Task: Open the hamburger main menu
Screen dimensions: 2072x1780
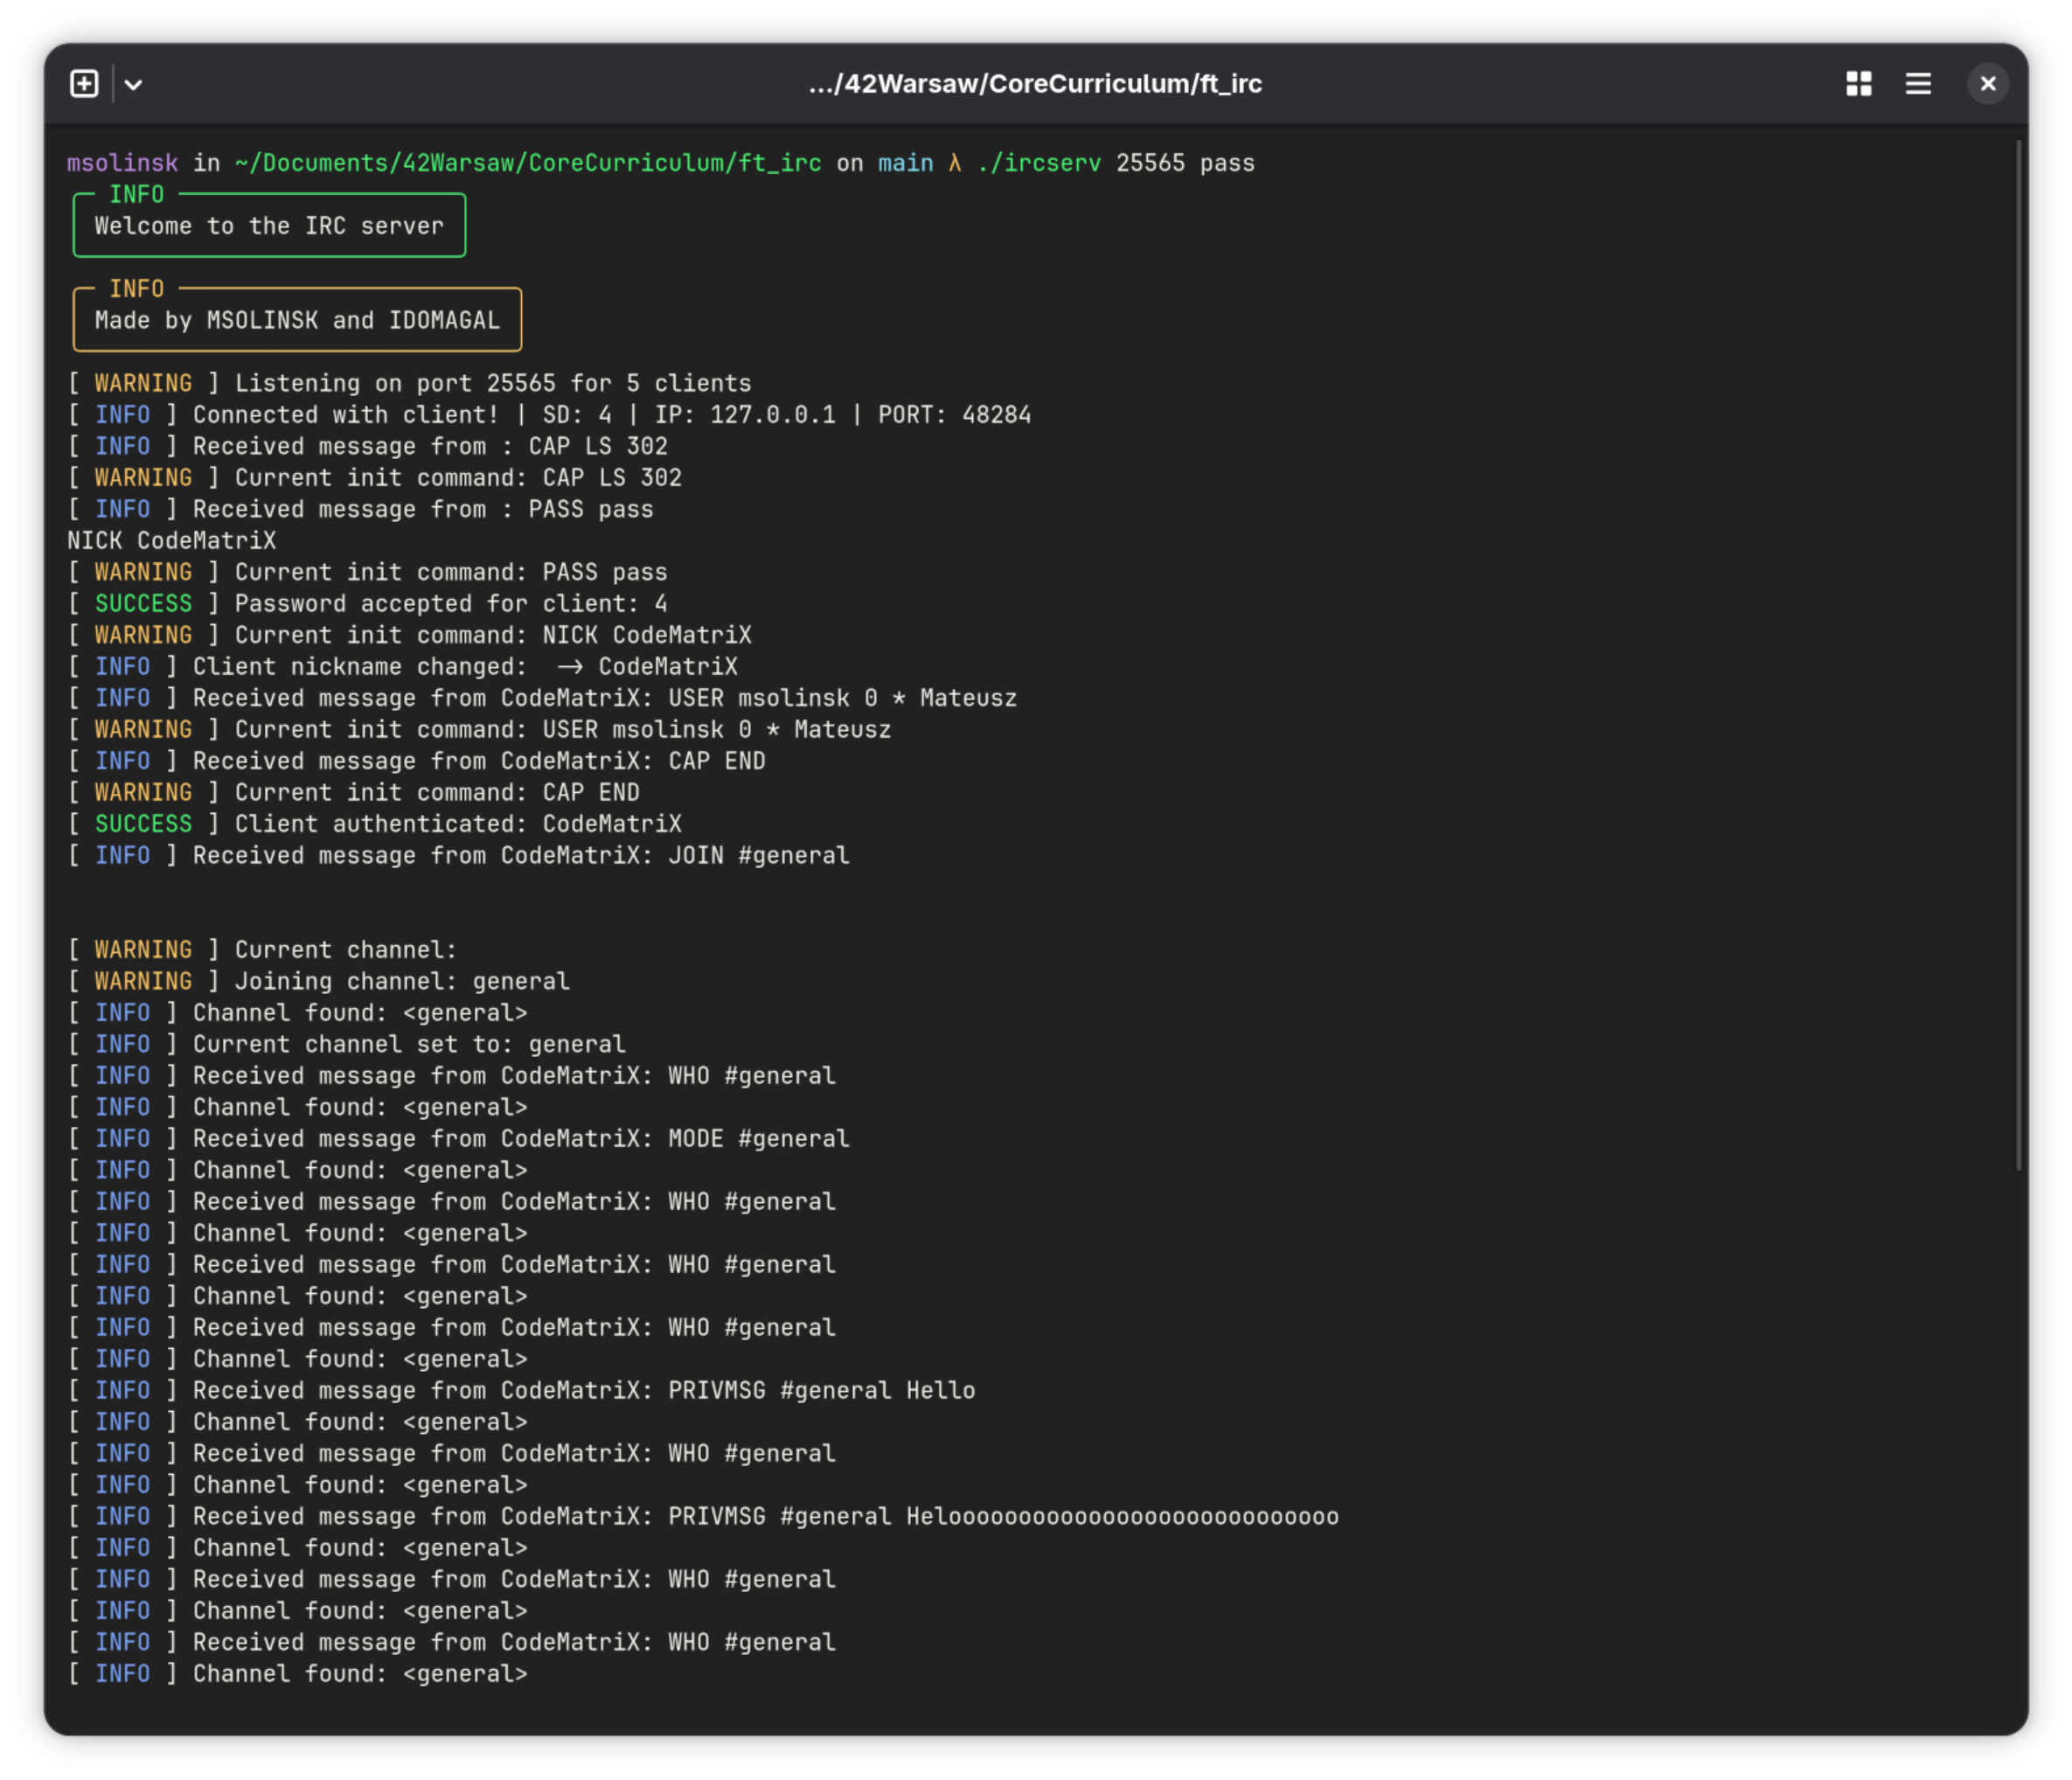Action: [x=1918, y=84]
